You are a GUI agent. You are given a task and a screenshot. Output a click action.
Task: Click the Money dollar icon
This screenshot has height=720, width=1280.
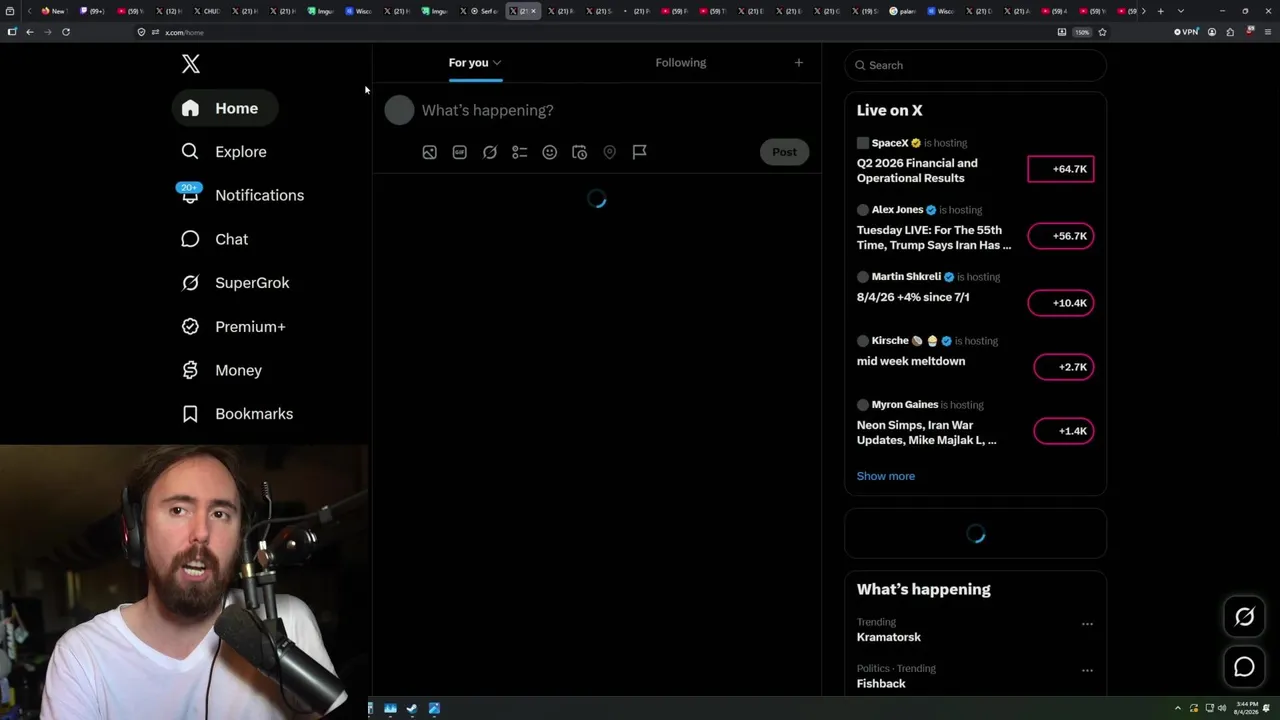click(x=190, y=370)
